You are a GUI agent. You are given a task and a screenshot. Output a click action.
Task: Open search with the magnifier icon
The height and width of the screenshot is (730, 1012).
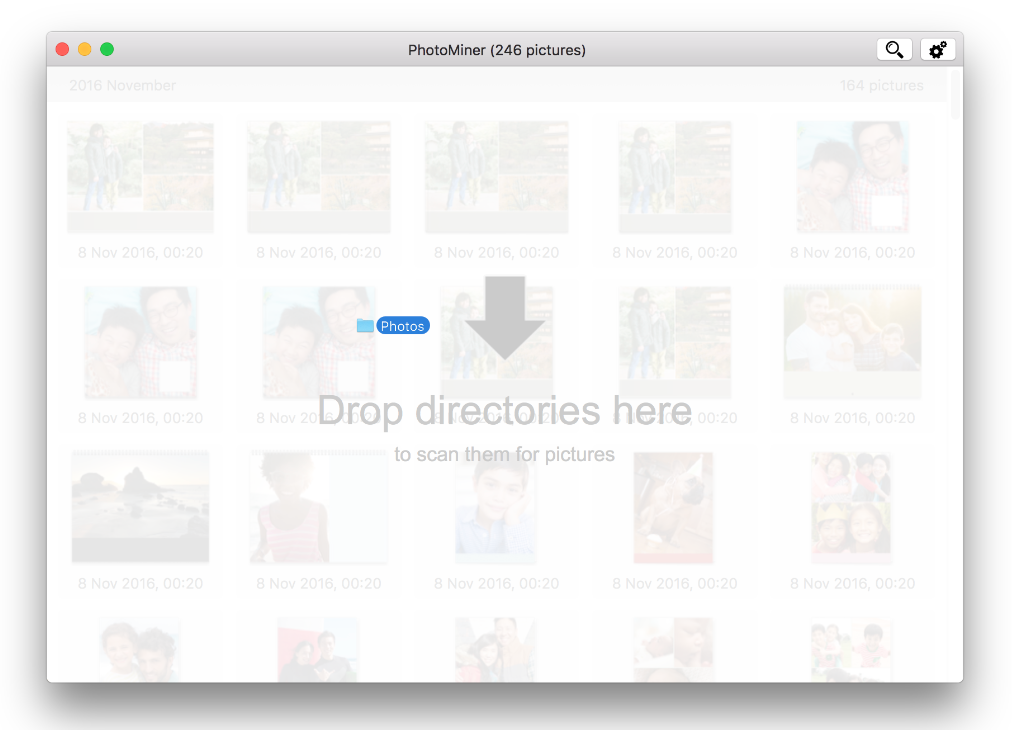pyautogui.click(x=894, y=50)
